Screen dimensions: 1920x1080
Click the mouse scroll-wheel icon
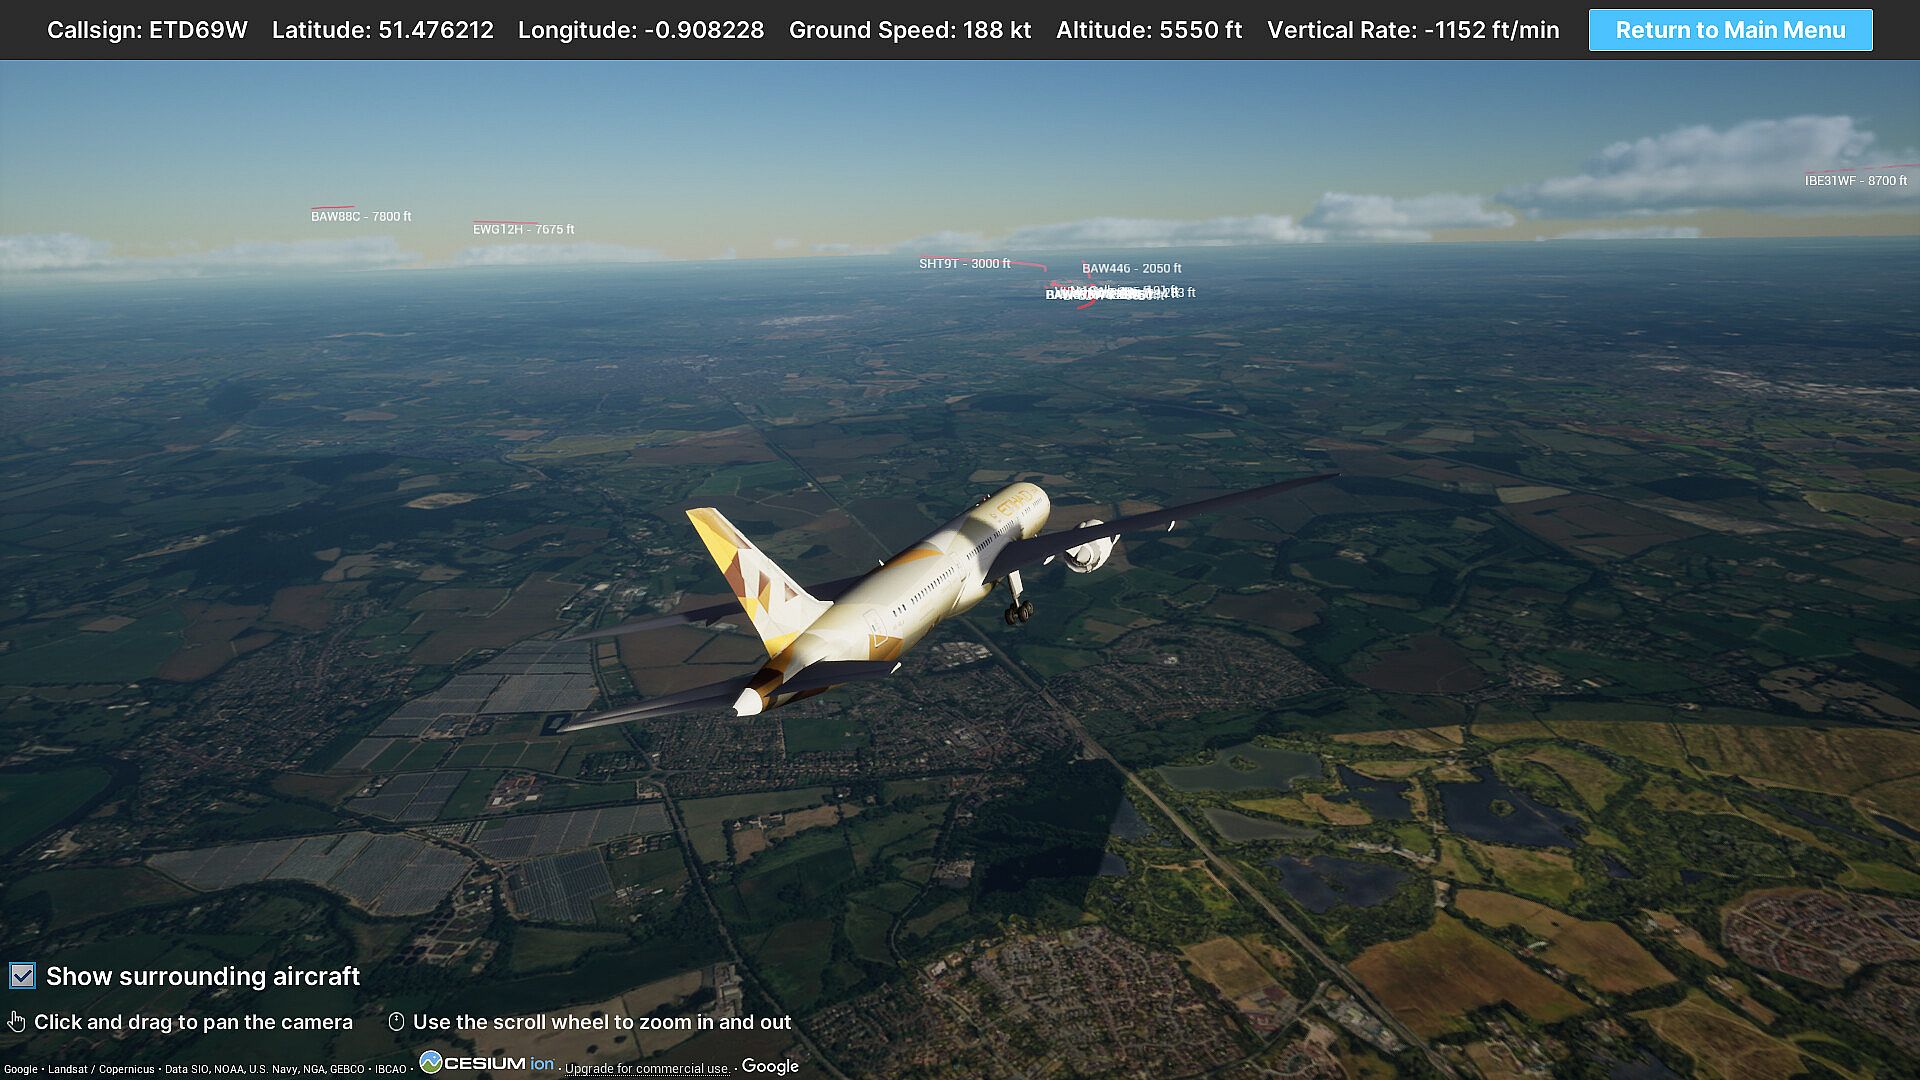(396, 1022)
